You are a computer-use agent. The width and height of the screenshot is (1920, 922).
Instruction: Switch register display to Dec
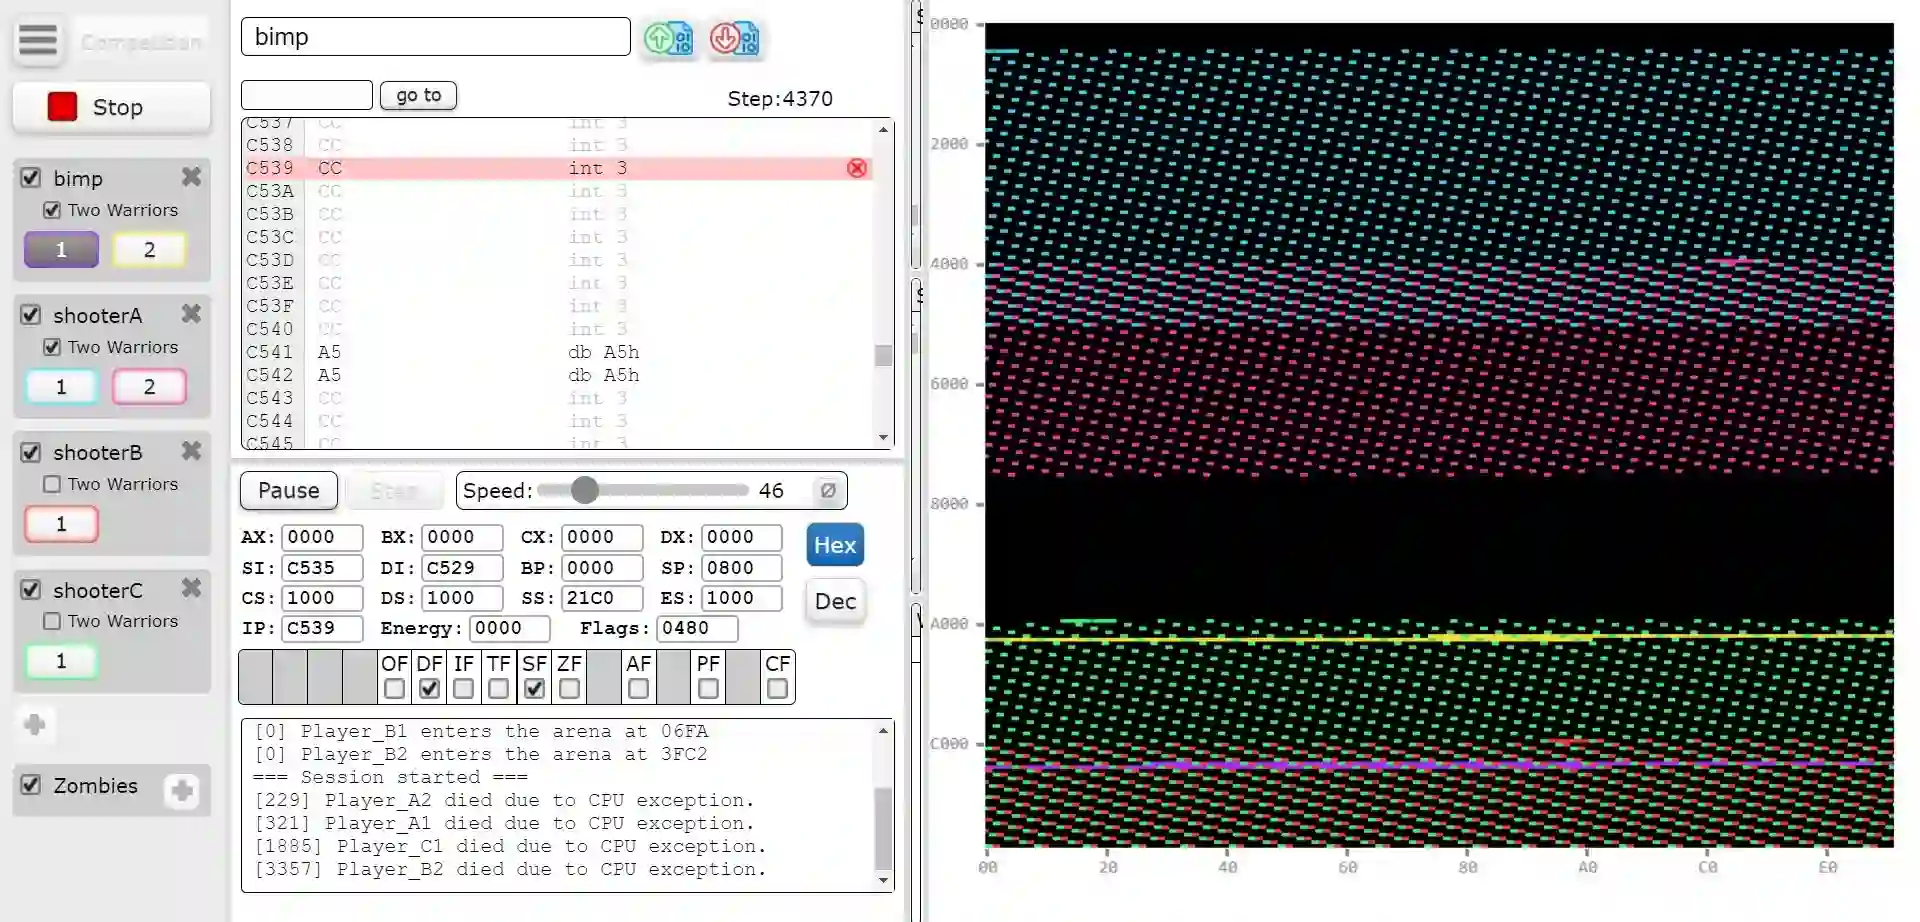[835, 601]
